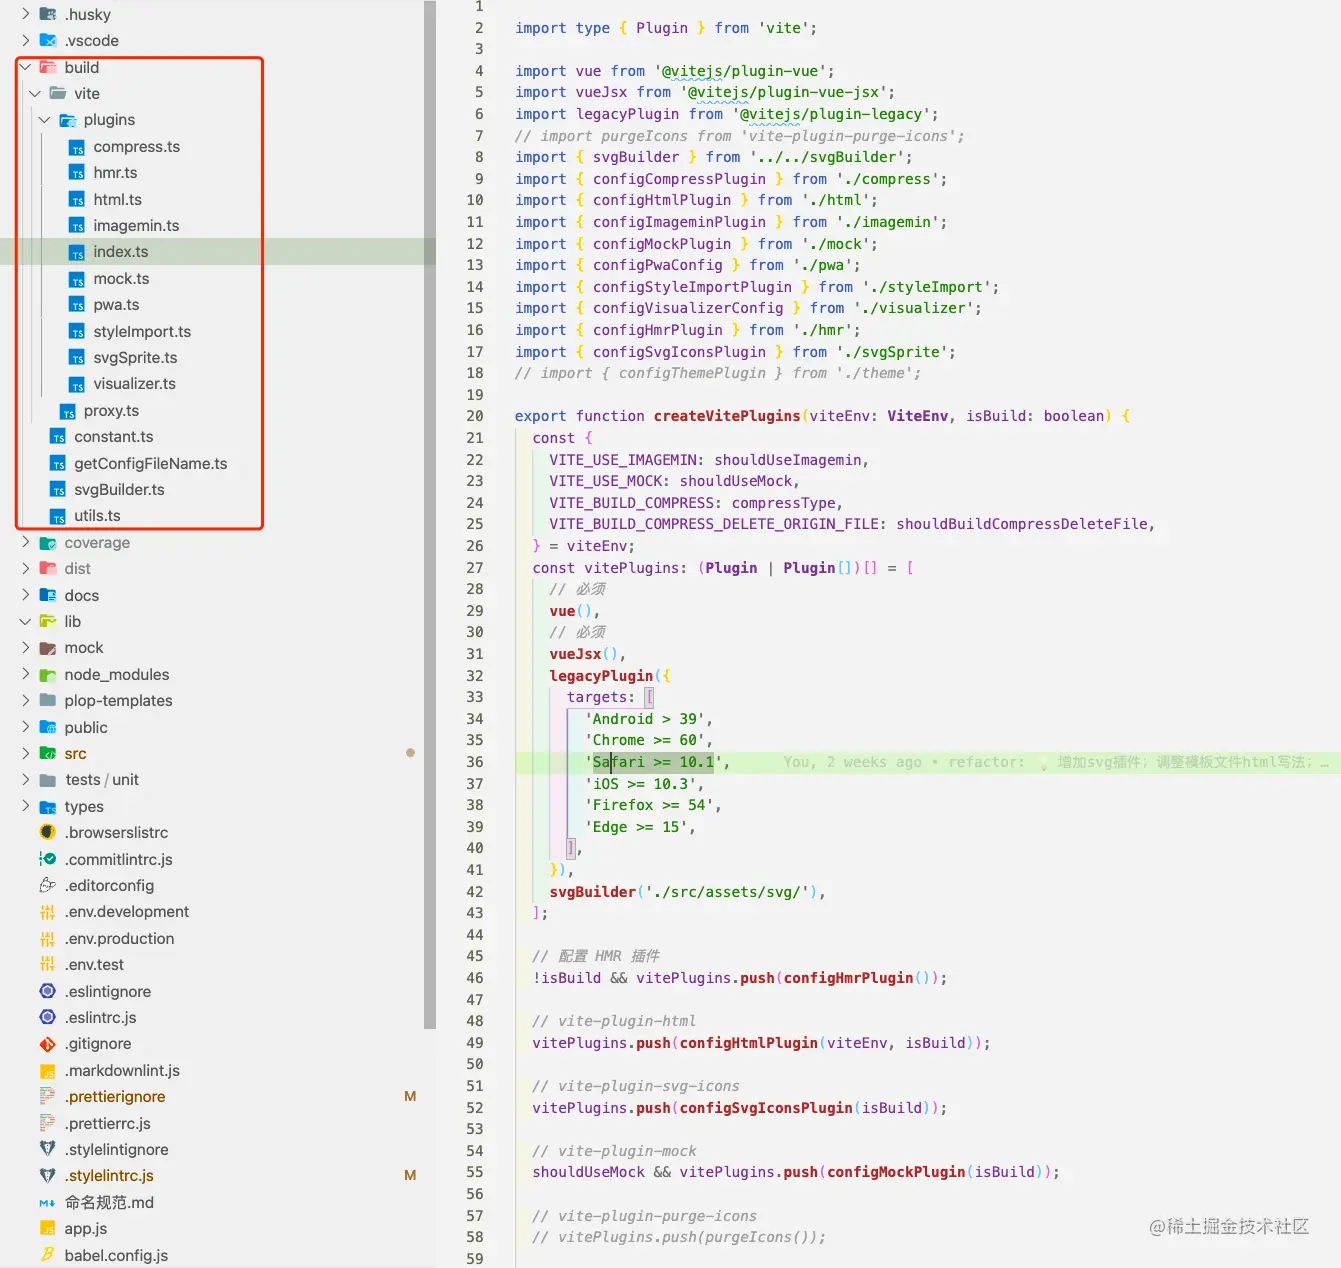Open constant.ts file
The height and width of the screenshot is (1268, 1341).
113,437
